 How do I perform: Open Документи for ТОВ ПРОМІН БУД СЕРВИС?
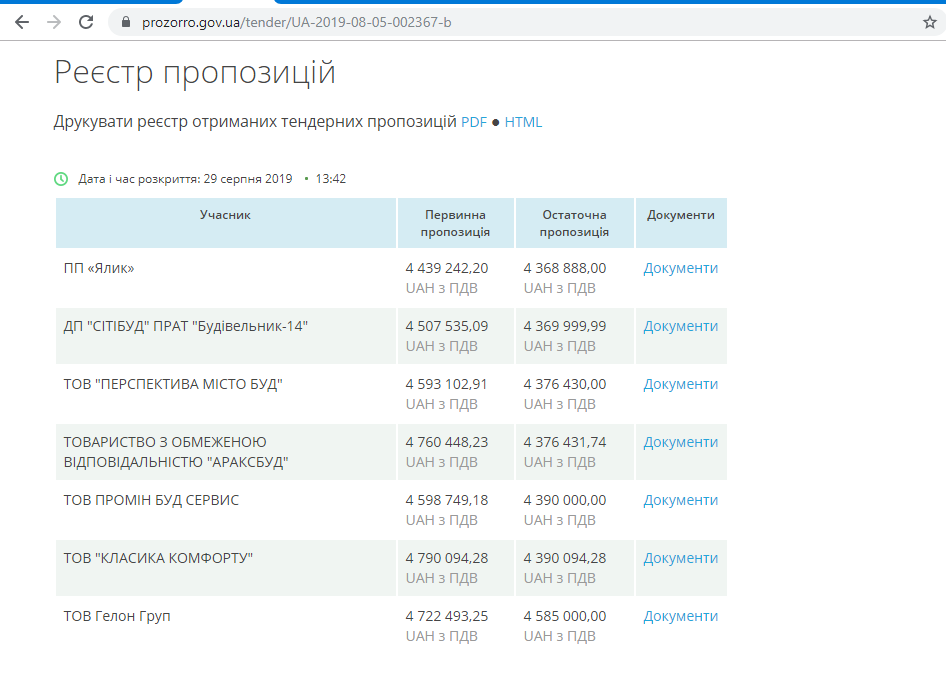tap(681, 500)
